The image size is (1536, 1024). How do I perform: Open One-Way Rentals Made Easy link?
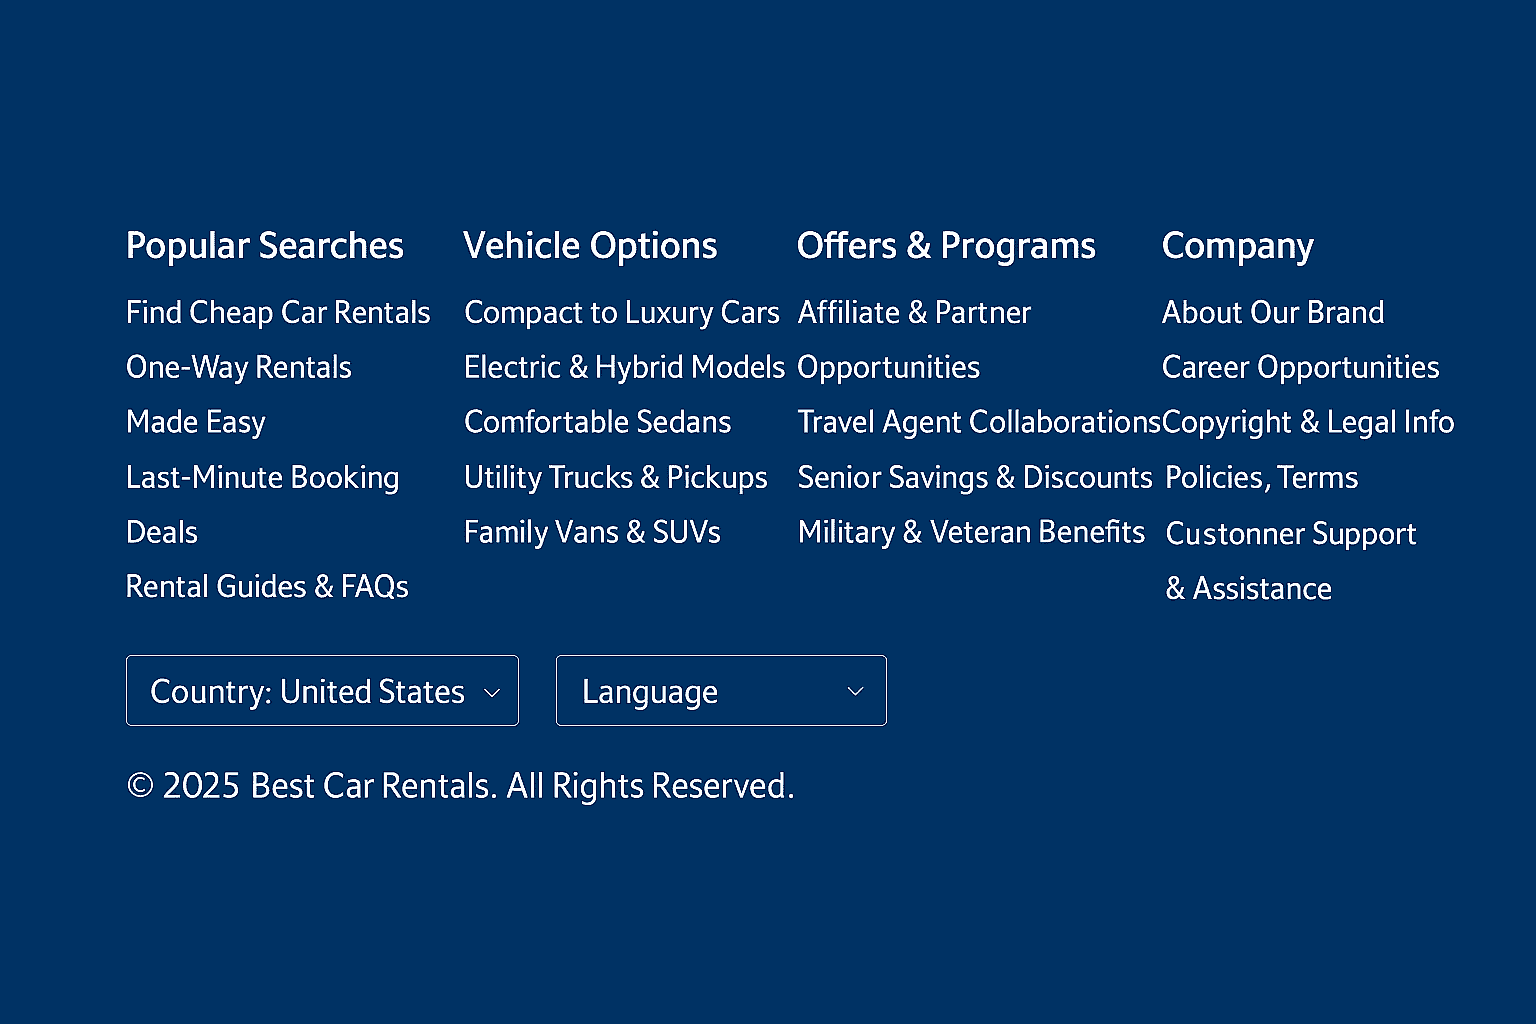coord(239,368)
